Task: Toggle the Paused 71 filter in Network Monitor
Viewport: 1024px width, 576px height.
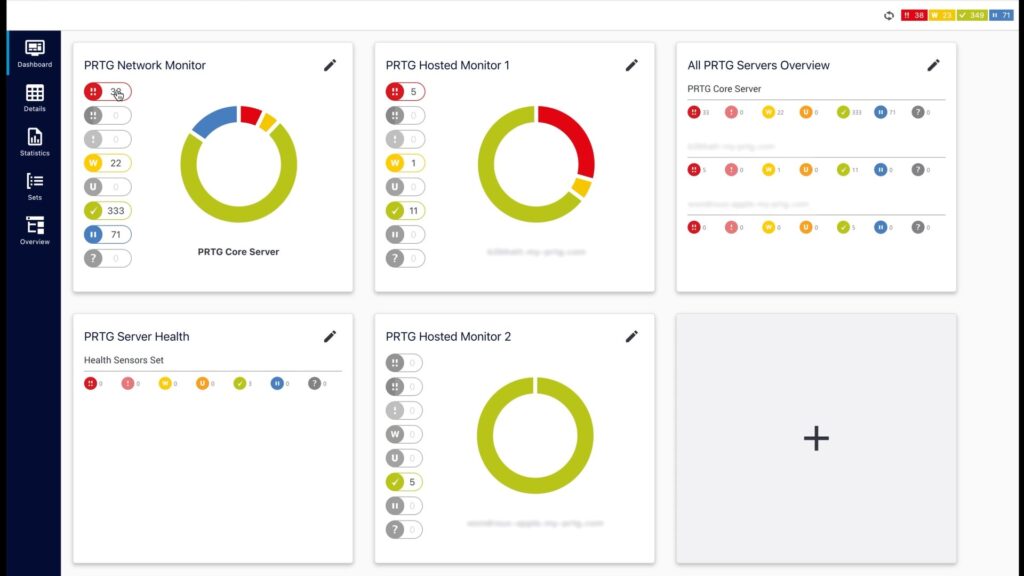Action: pos(107,234)
